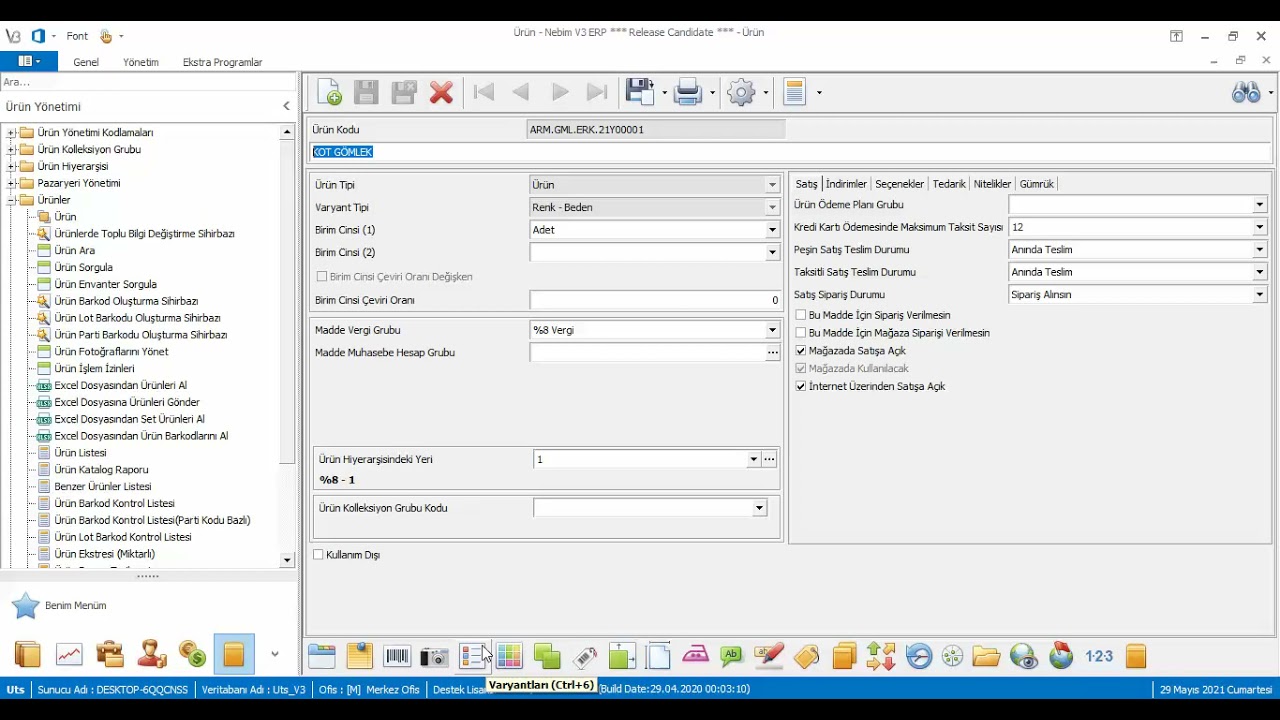Image resolution: width=1280 pixels, height=720 pixels.
Task: Click the open yellow folder icon in bottom toolbar
Action: [x=986, y=656]
